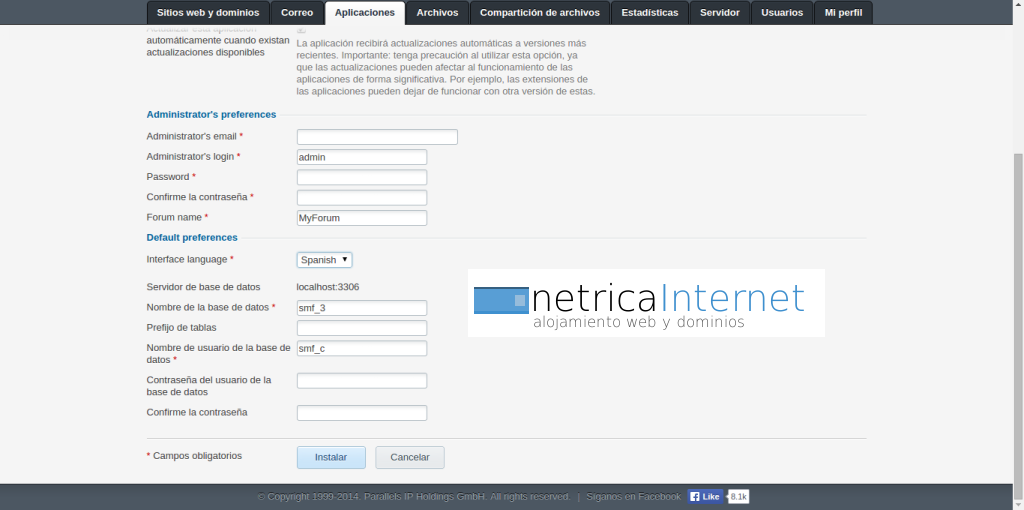Click the Forum name field containing MyForum
The width and height of the screenshot is (1024, 510).
tap(362, 218)
